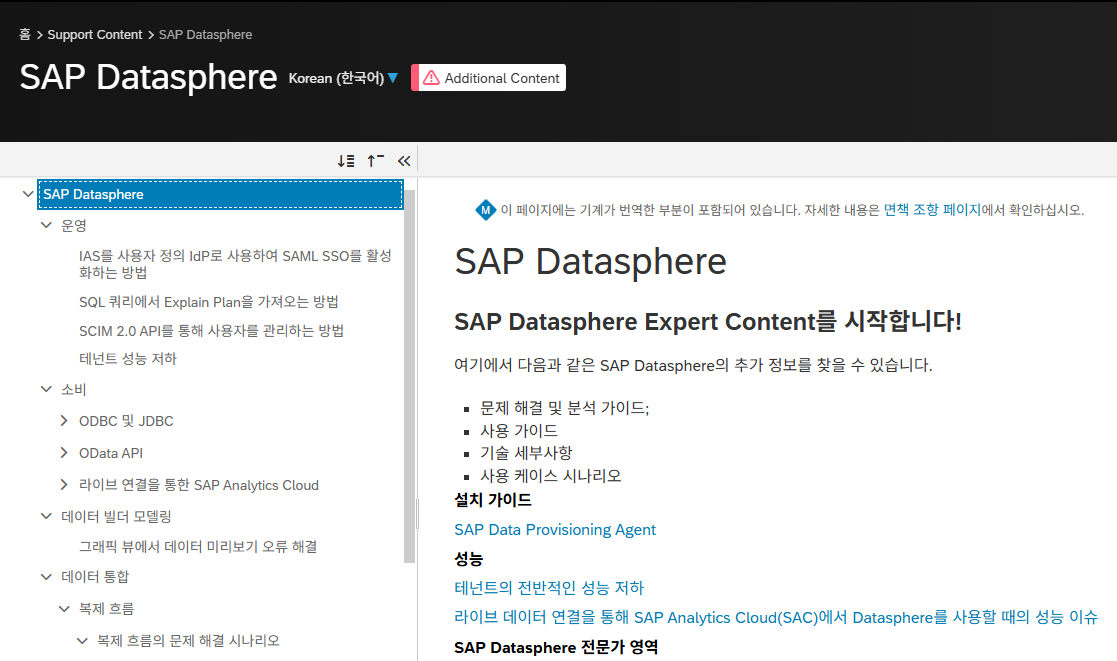Collapse the 데이터 빌더 모델링 section
Viewport: 1117px width, 661px height.
[46, 516]
